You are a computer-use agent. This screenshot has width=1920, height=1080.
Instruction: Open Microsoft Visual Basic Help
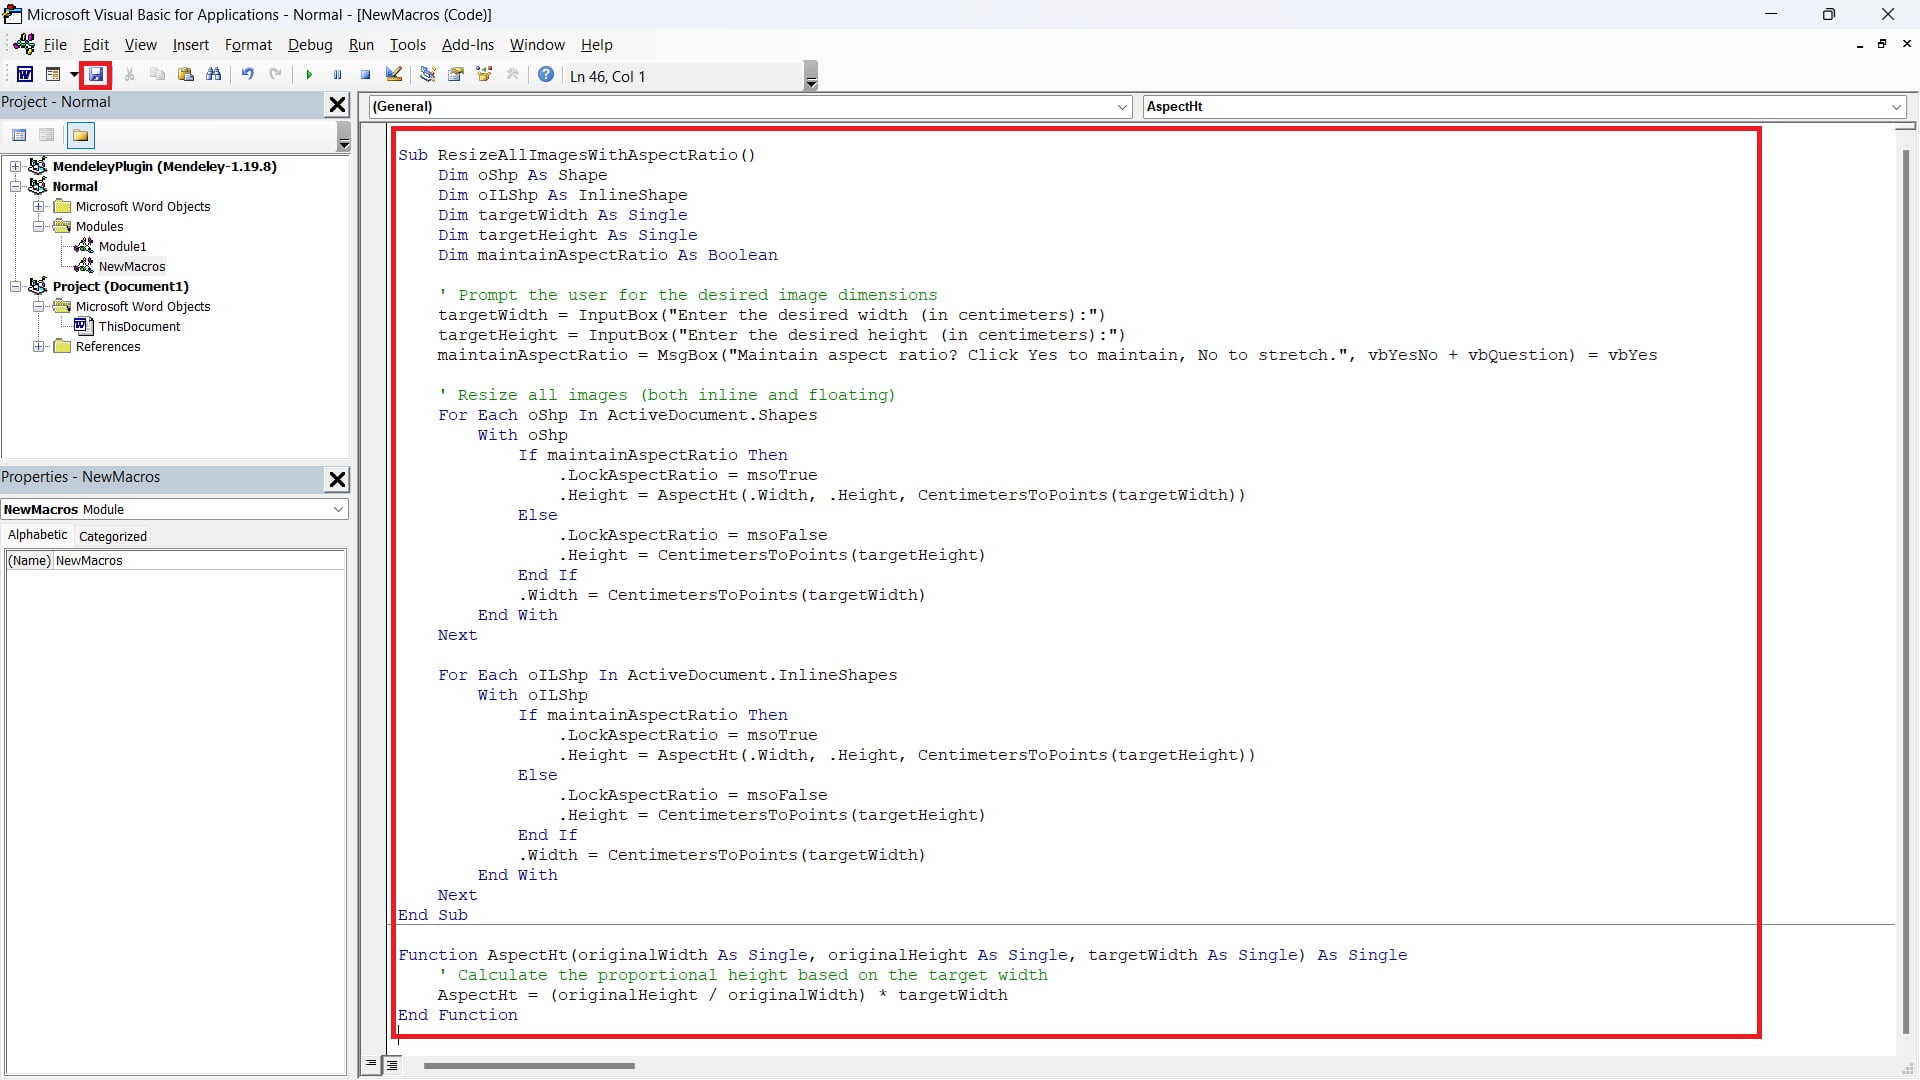click(x=546, y=74)
